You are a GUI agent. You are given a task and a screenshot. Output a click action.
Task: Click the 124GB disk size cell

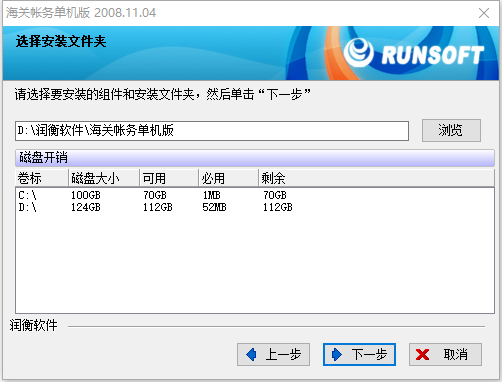[x=86, y=207]
